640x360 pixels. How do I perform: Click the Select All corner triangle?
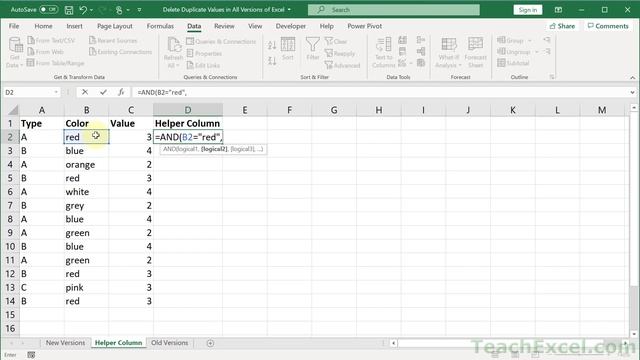point(13,110)
